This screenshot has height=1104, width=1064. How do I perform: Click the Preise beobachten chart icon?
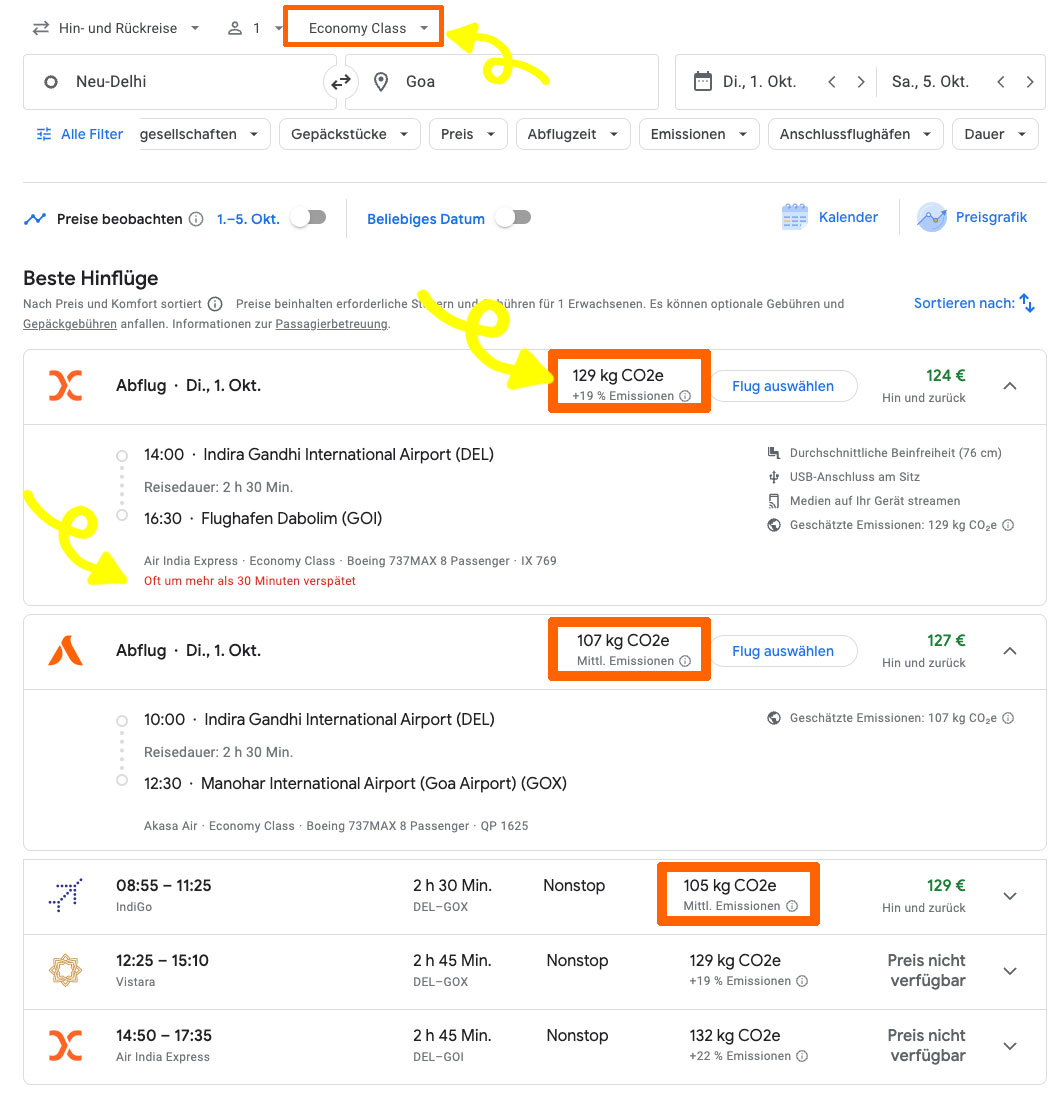click(37, 217)
